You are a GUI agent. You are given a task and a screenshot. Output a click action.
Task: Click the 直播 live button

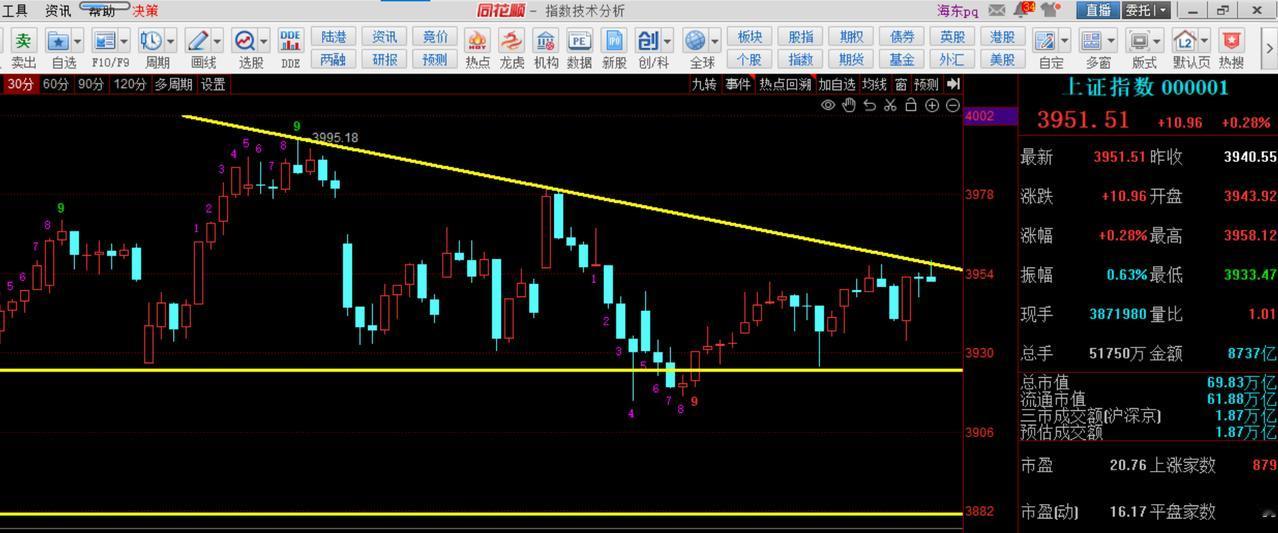coord(1098,10)
